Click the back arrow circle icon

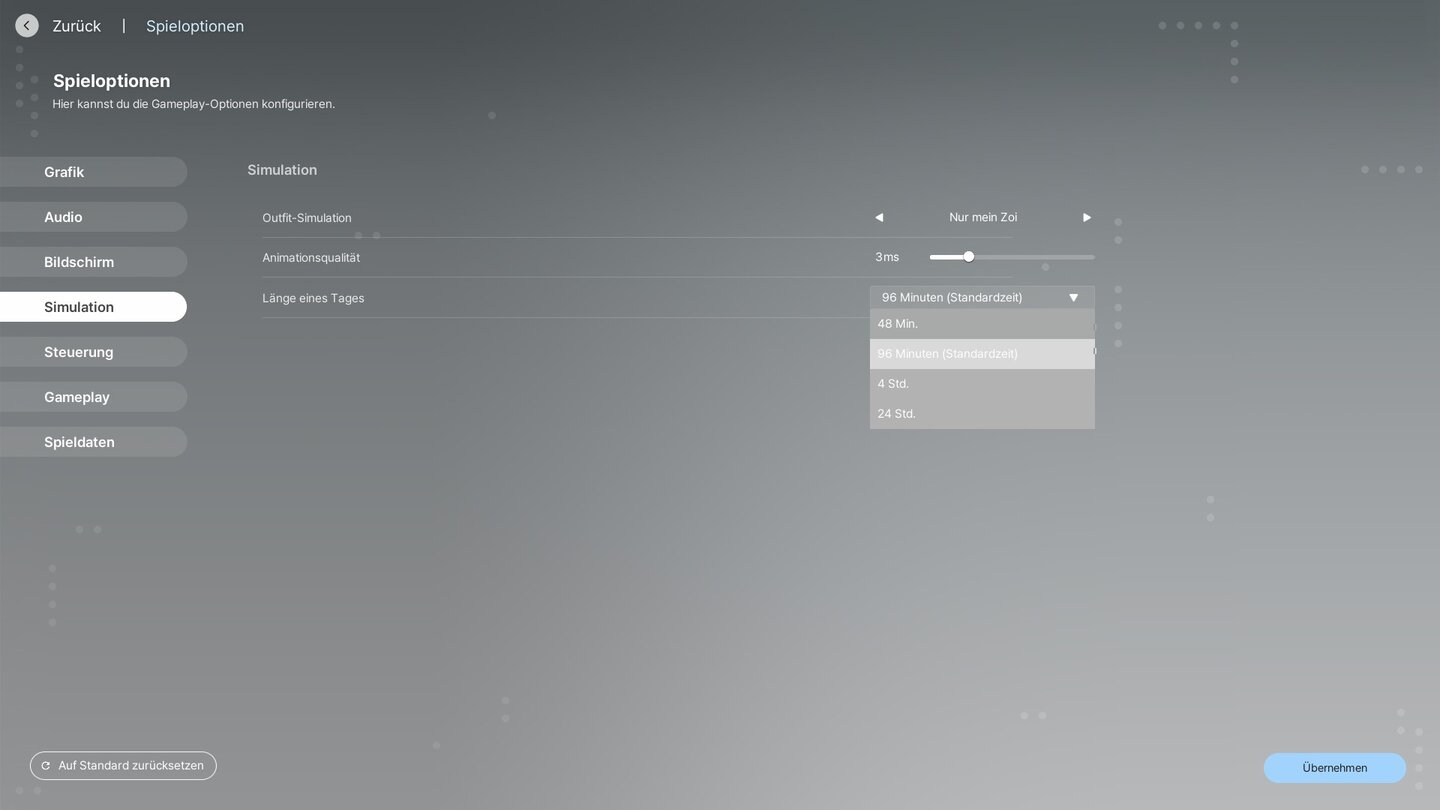[27, 26]
